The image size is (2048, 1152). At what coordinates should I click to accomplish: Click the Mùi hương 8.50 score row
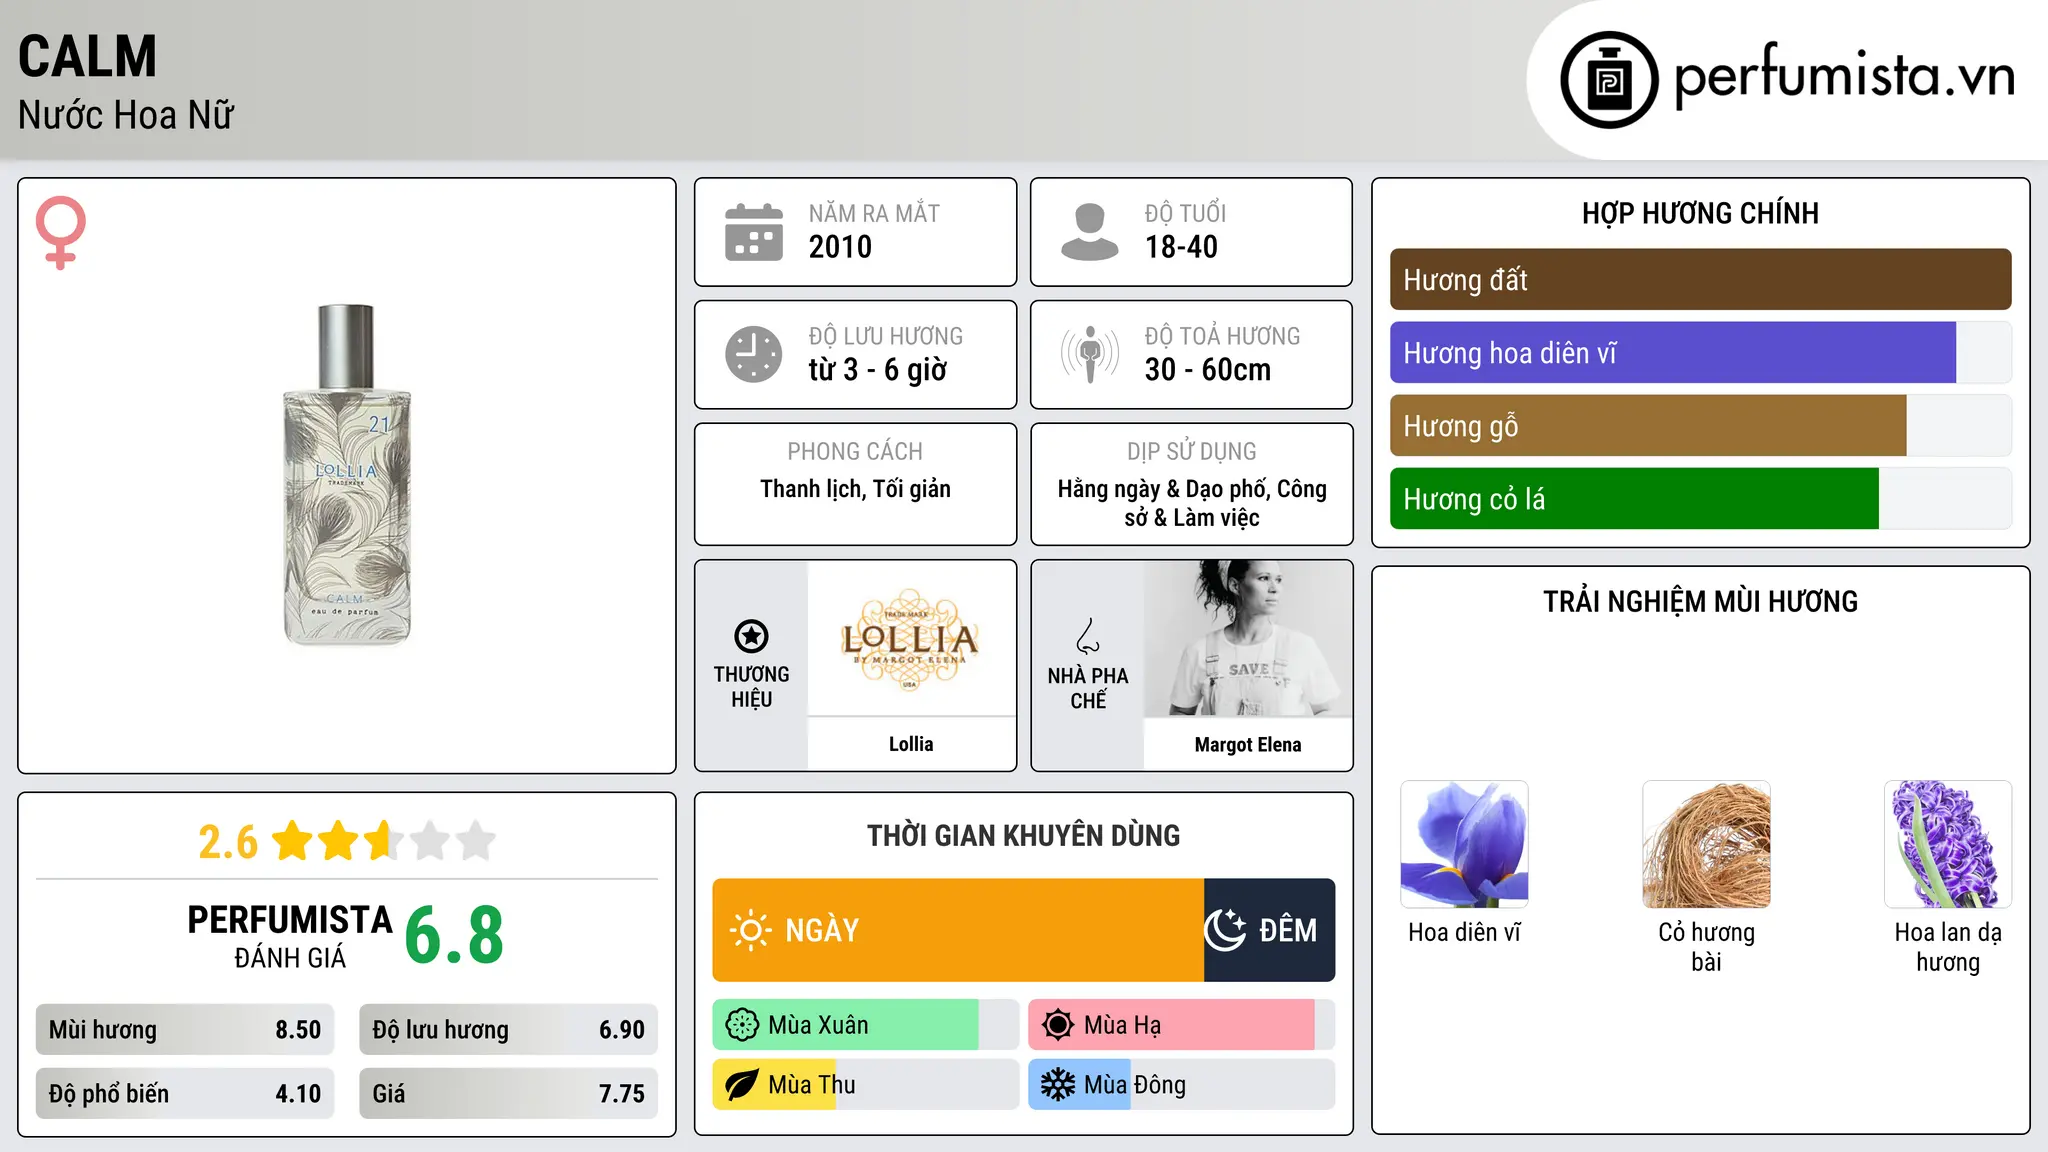pos(185,1030)
